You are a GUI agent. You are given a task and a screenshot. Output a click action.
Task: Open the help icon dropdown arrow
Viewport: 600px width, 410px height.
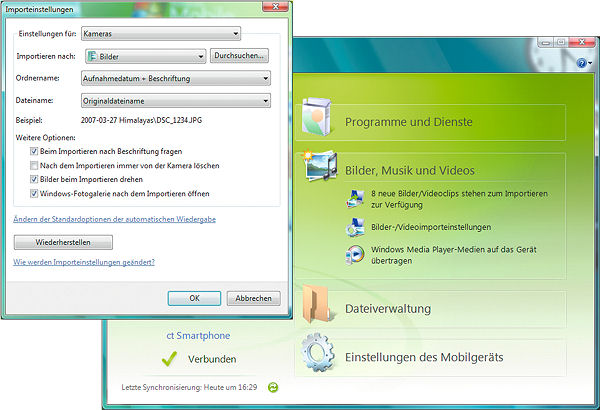(x=590, y=63)
